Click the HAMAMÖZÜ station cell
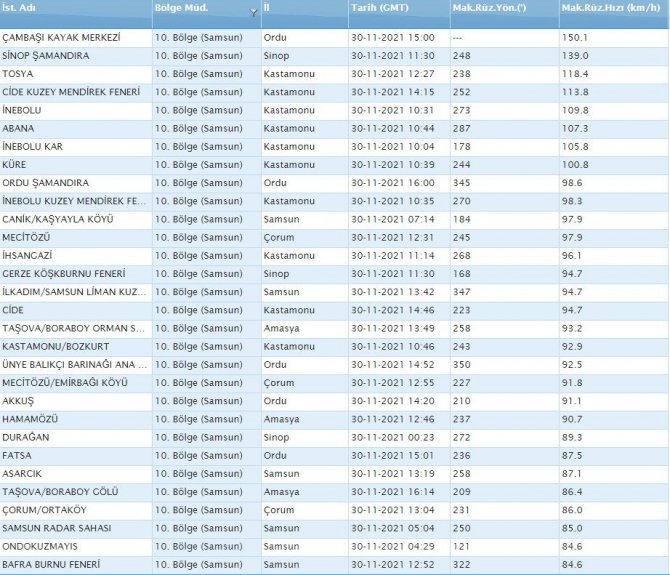670x575 pixels. (31, 419)
